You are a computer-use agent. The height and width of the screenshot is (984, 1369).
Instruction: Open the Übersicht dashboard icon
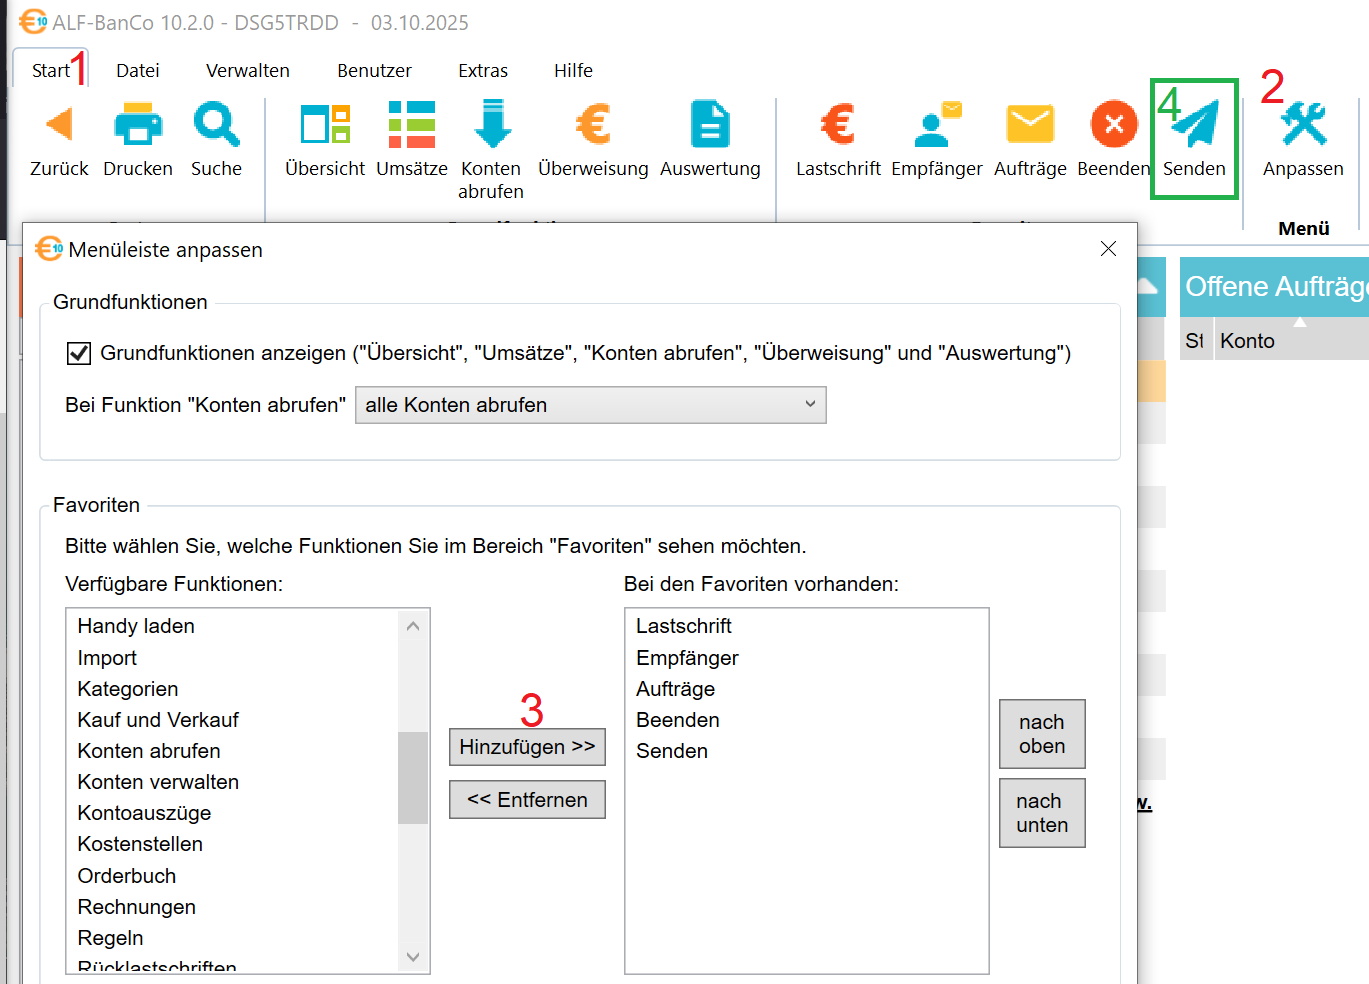click(325, 126)
